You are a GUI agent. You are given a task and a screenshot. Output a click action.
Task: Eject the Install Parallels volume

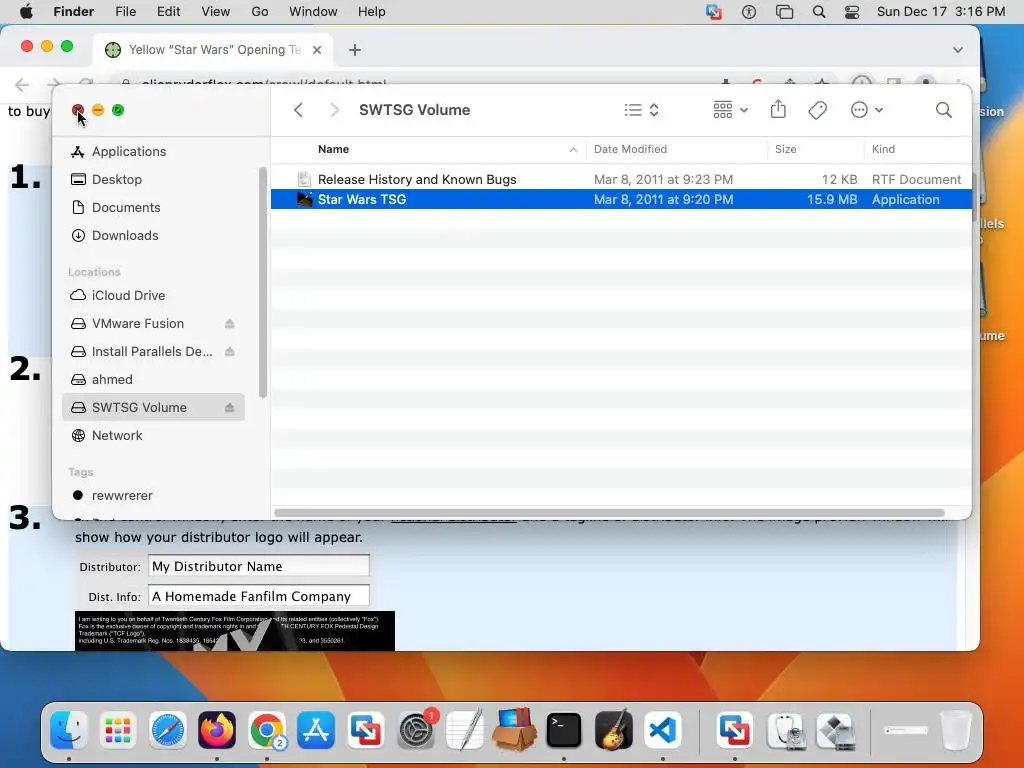[x=230, y=351]
